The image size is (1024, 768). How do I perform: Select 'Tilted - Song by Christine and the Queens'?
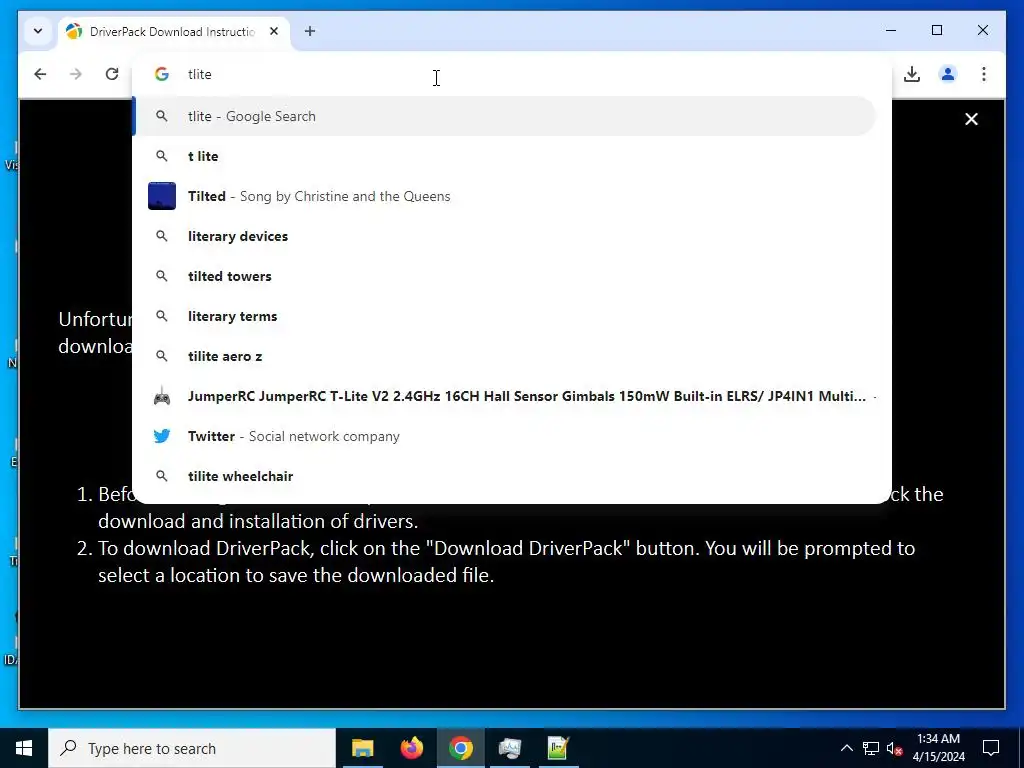point(505,196)
